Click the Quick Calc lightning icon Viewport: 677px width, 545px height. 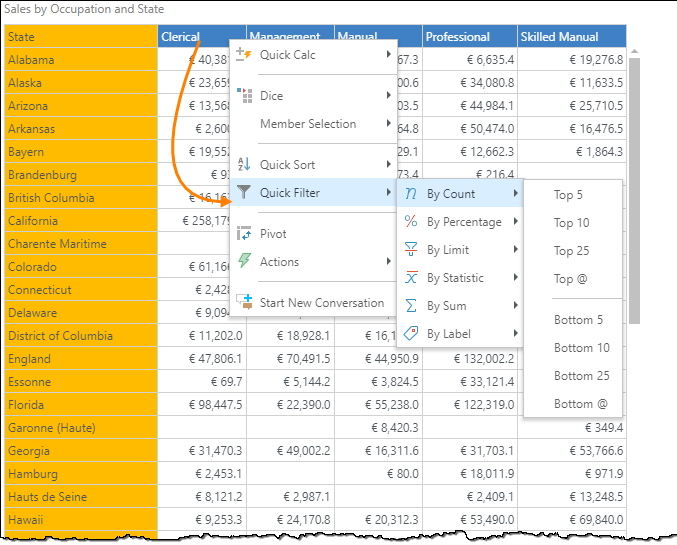244,55
